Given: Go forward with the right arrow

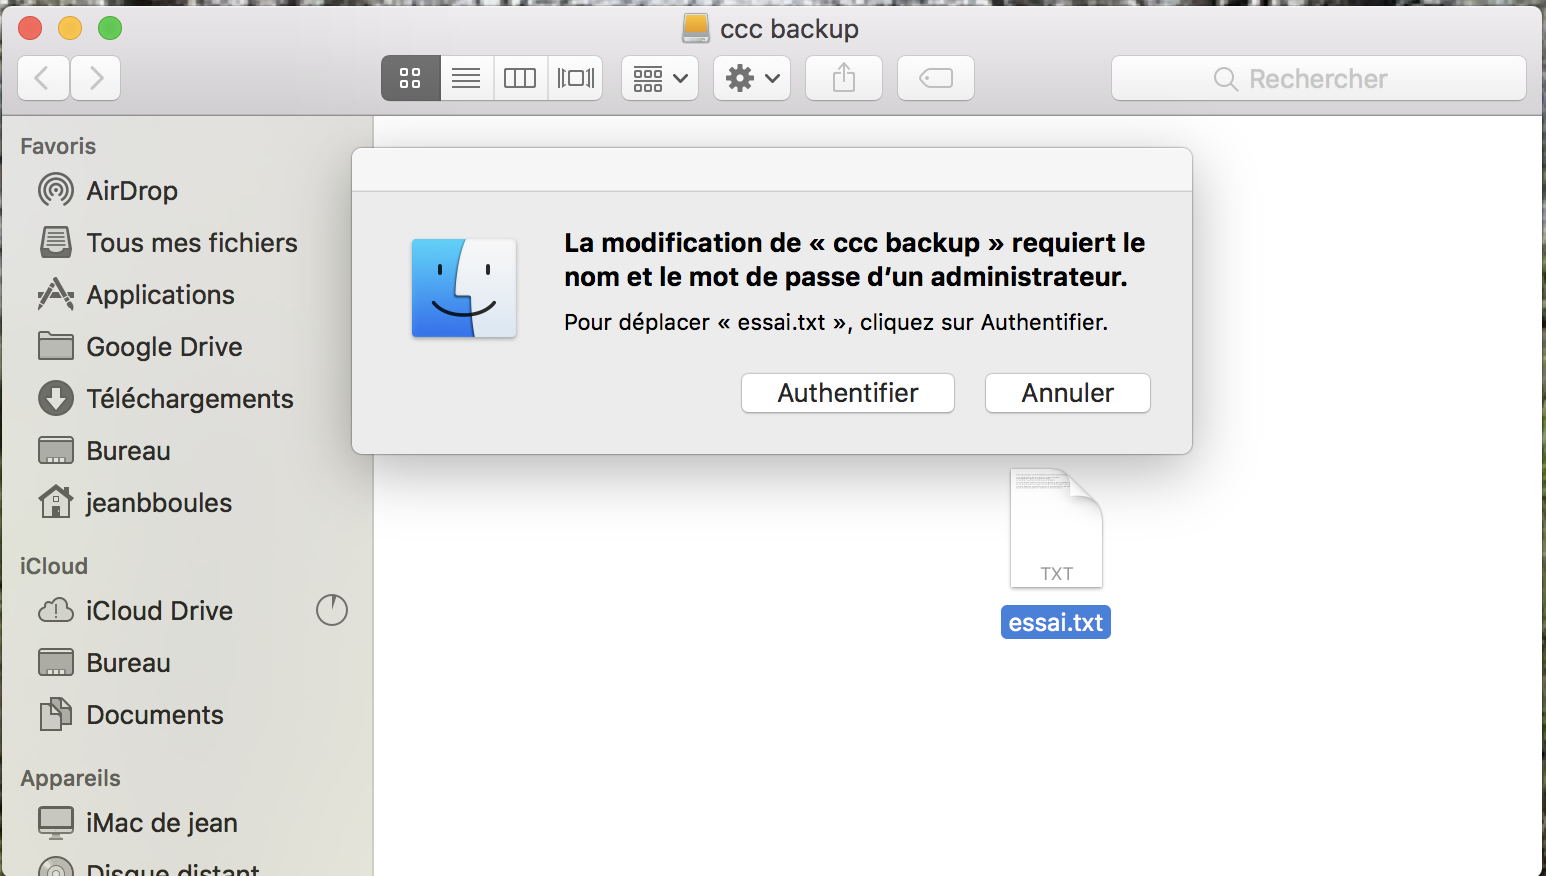Looking at the screenshot, I should (95, 78).
